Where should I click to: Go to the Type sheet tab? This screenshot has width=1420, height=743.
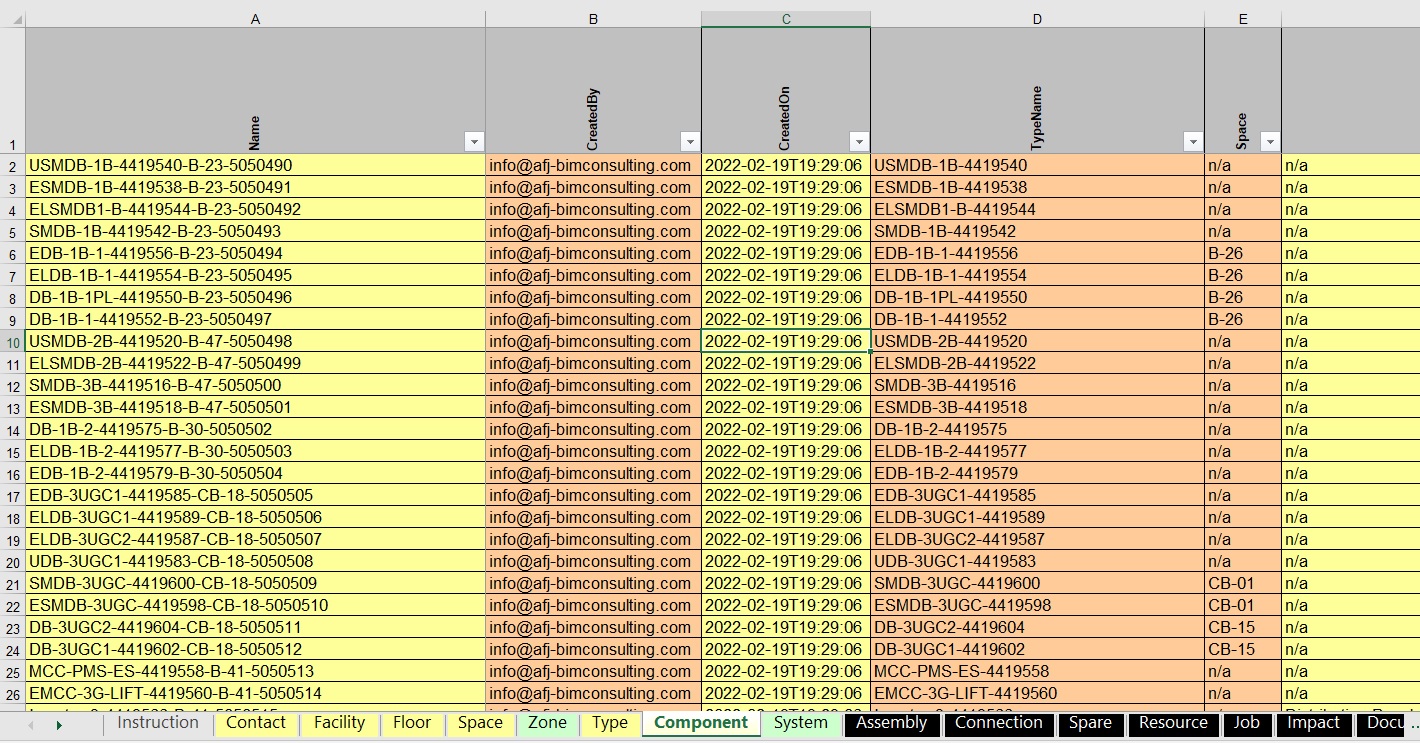coord(609,723)
